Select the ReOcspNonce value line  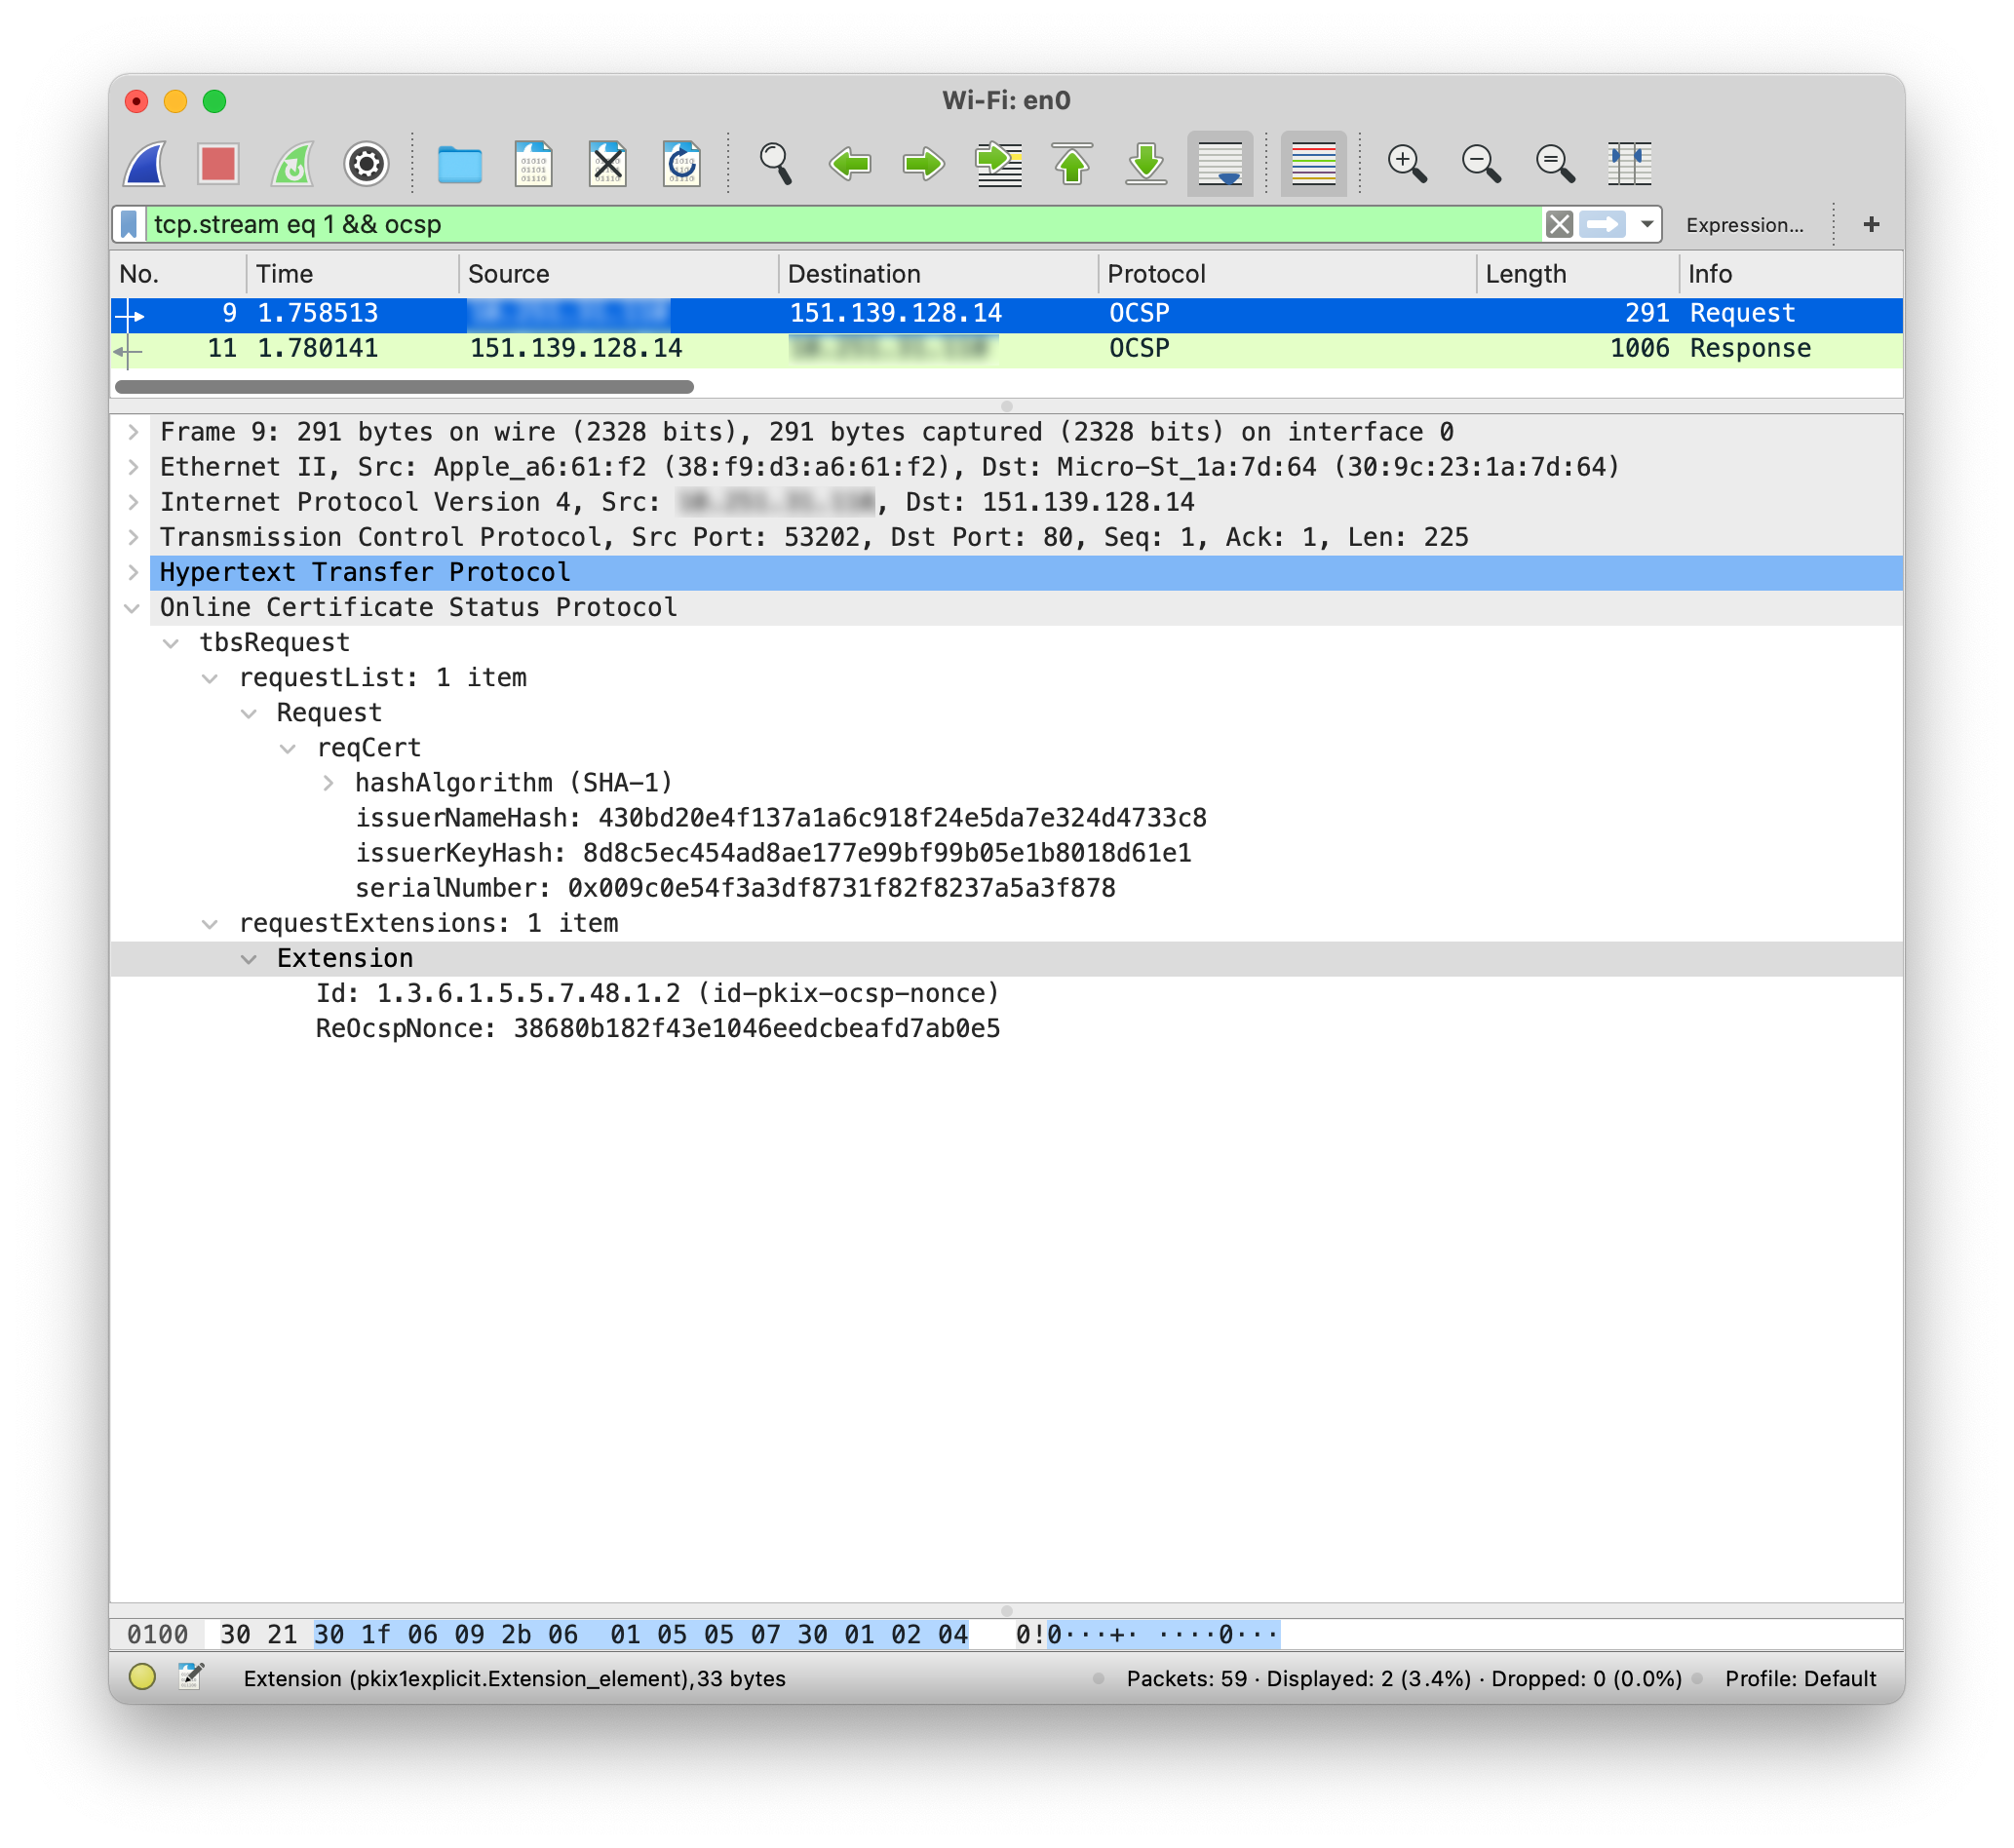(657, 1028)
